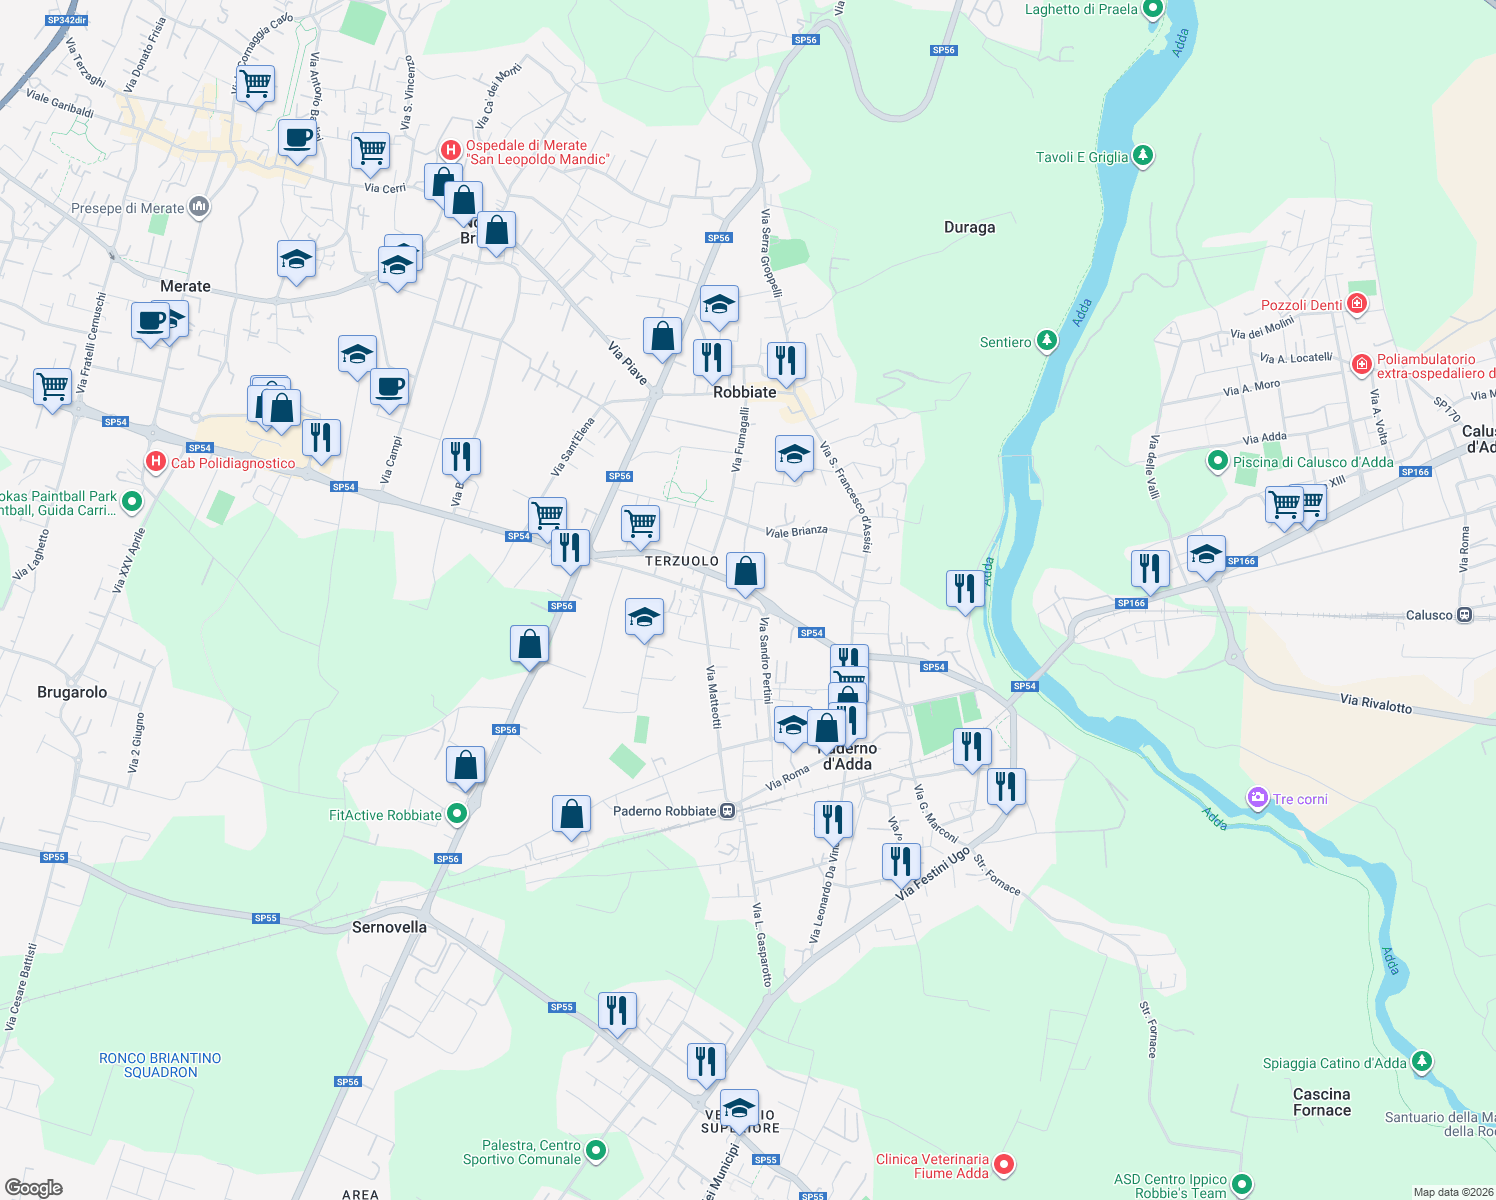Open the school icon near Terzuolo

pyautogui.click(x=643, y=618)
